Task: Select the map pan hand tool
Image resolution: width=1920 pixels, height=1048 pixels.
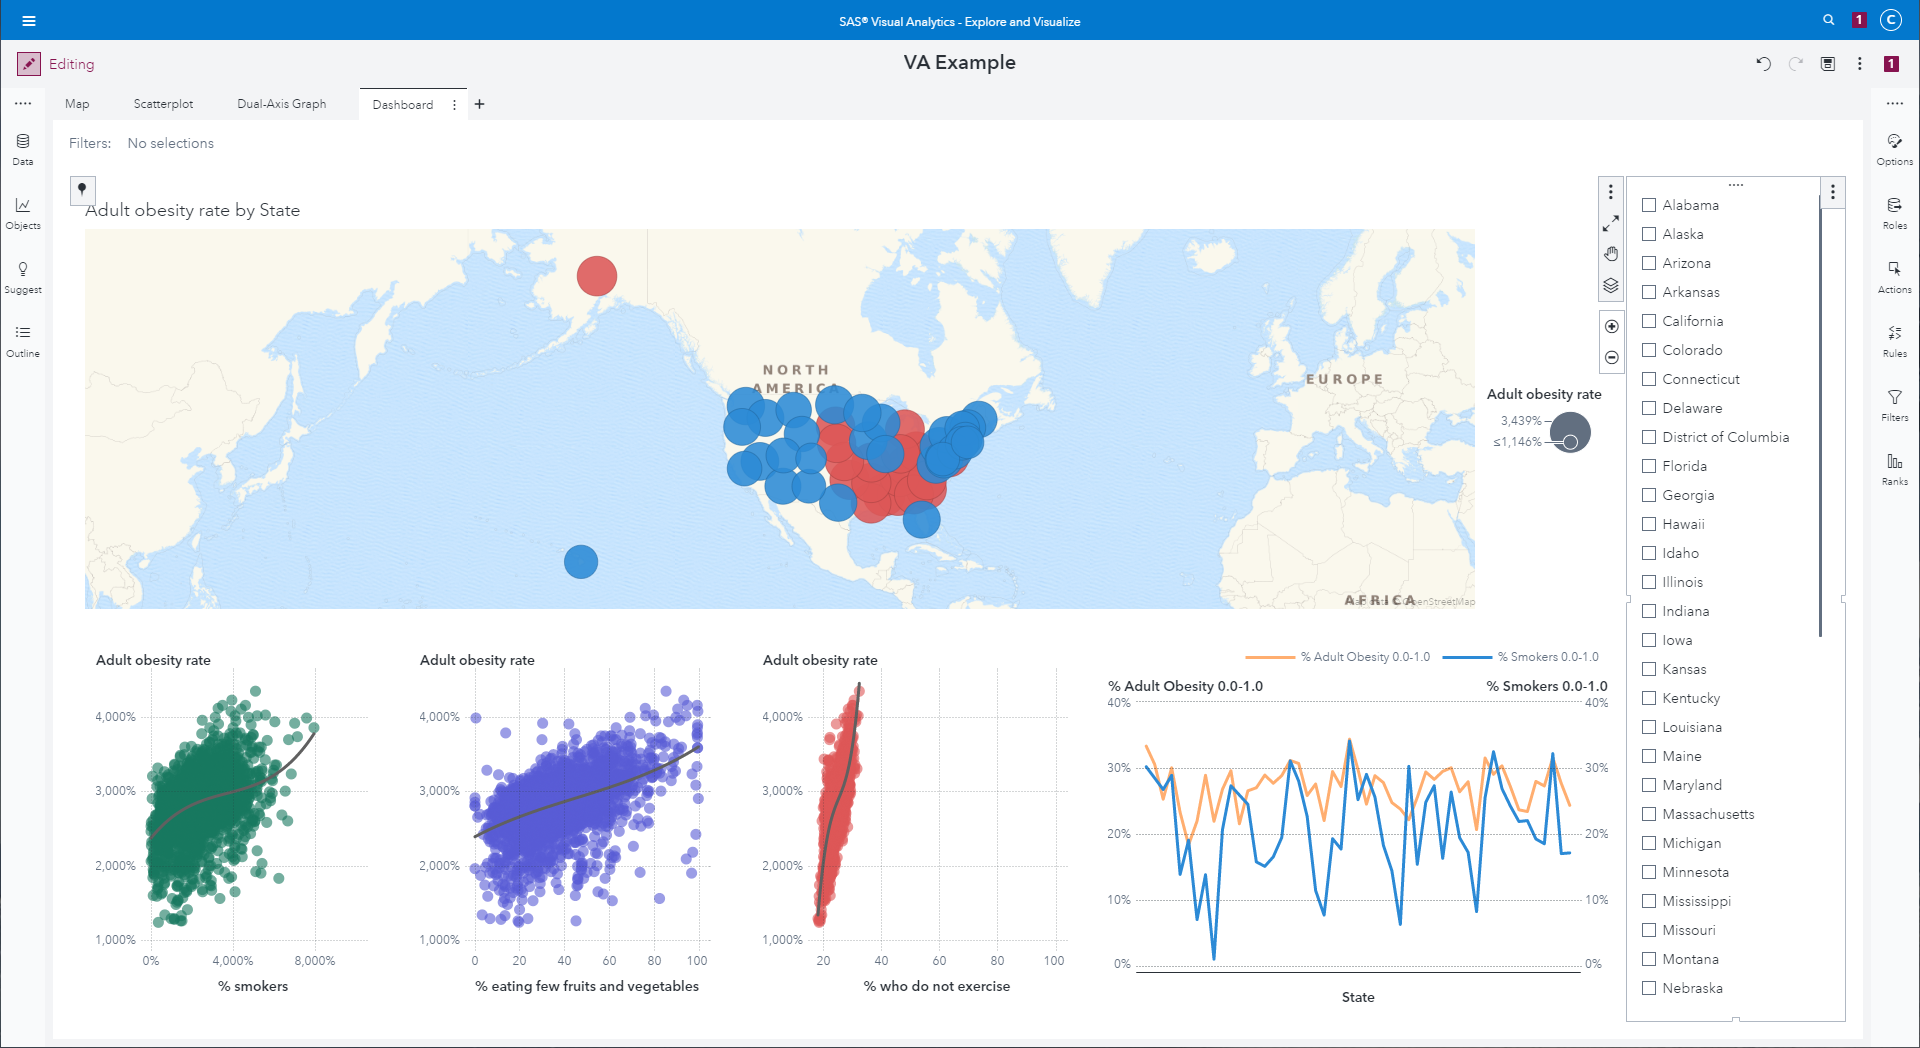Action: (x=1611, y=254)
